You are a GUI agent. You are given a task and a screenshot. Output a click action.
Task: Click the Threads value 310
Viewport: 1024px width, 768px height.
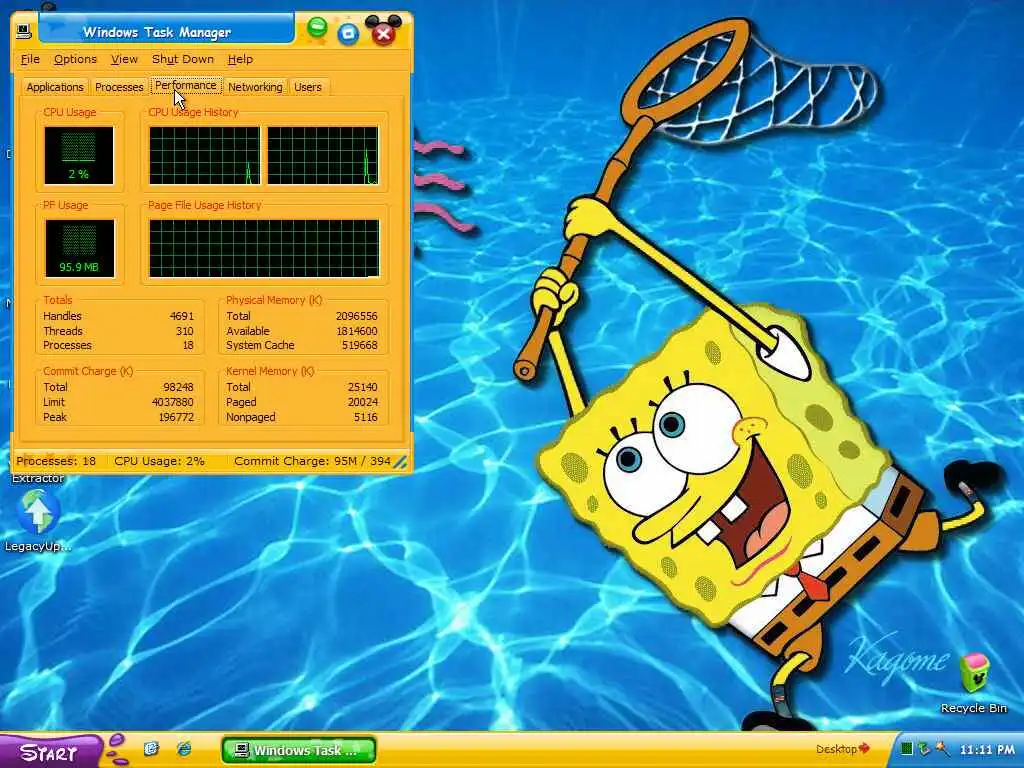[185, 331]
